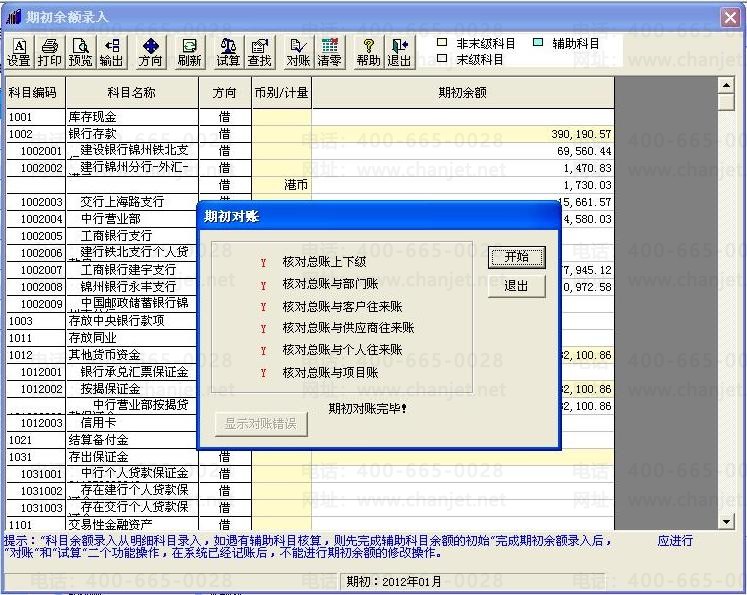
Task: Select account code 1002001
Action: point(36,151)
